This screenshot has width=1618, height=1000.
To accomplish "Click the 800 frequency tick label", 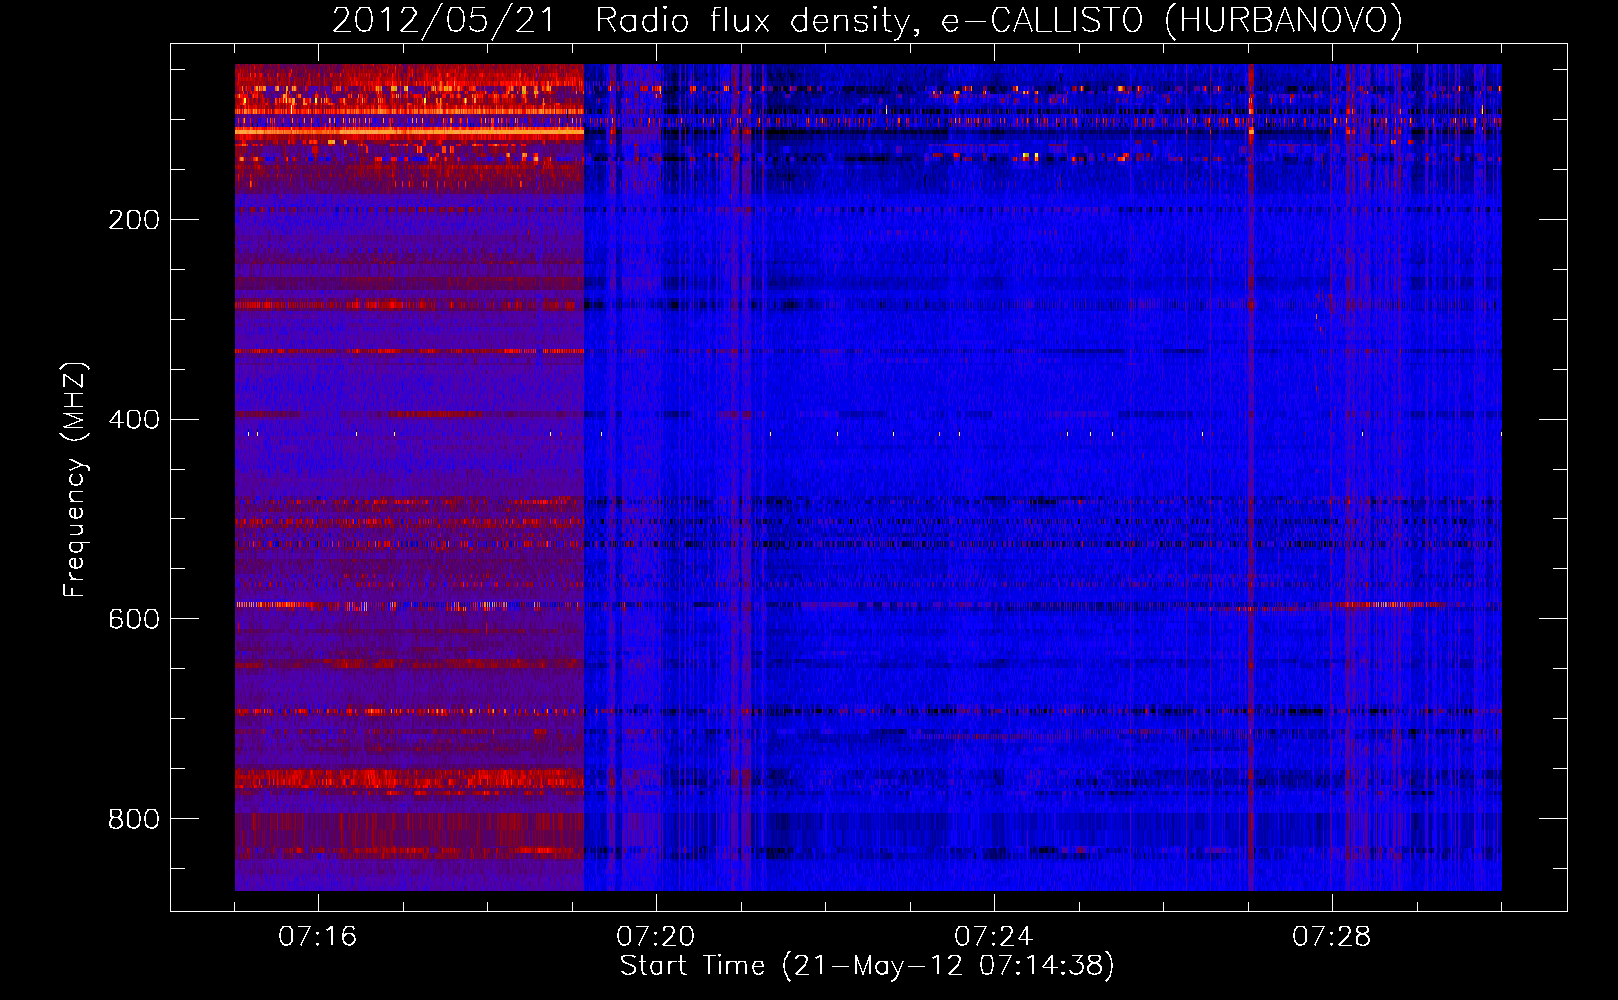I will tap(134, 820).
